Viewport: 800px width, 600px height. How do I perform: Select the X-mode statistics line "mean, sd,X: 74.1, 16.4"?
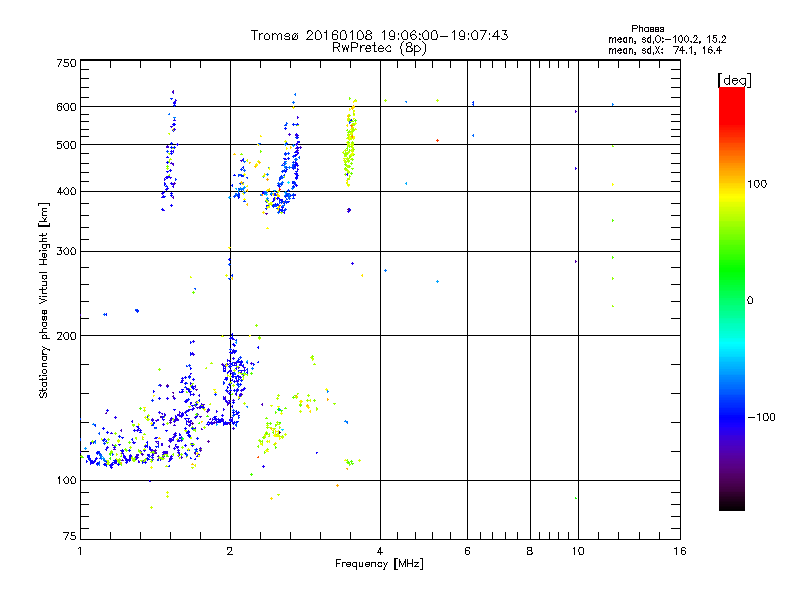(665, 50)
